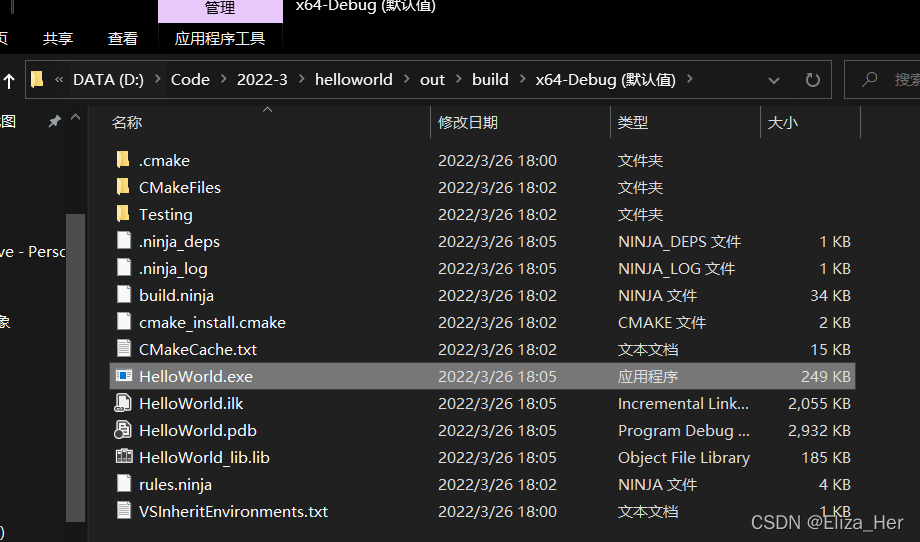Open the 共享 ribbon tab
The height and width of the screenshot is (542, 920).
[x=58, y=39]
